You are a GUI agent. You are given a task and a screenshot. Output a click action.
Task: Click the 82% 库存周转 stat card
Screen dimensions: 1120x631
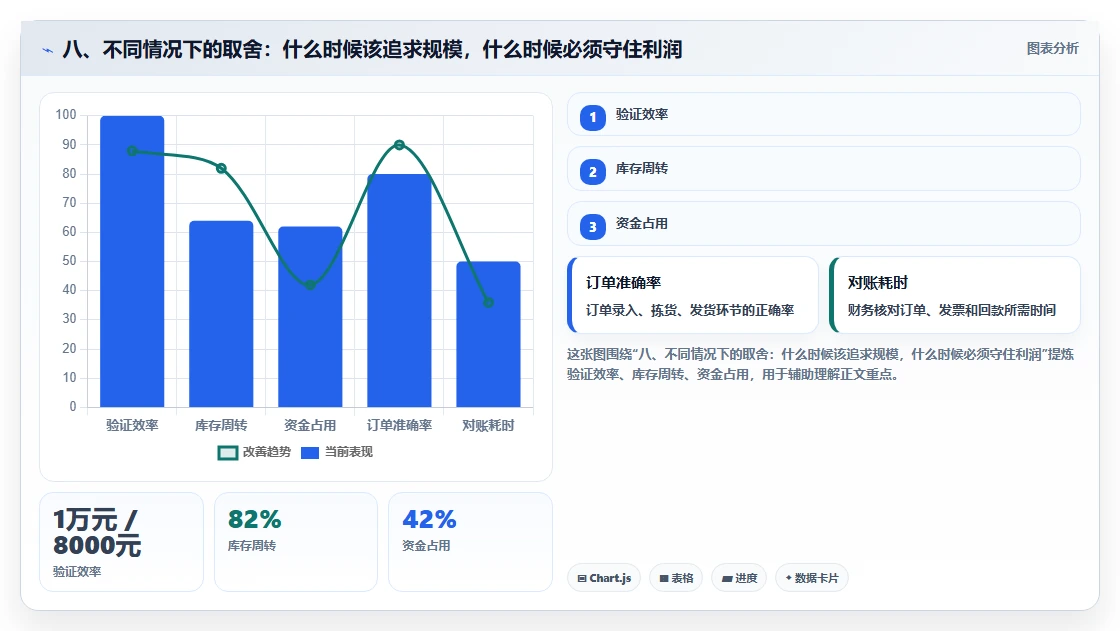click(x=296, y=542)
